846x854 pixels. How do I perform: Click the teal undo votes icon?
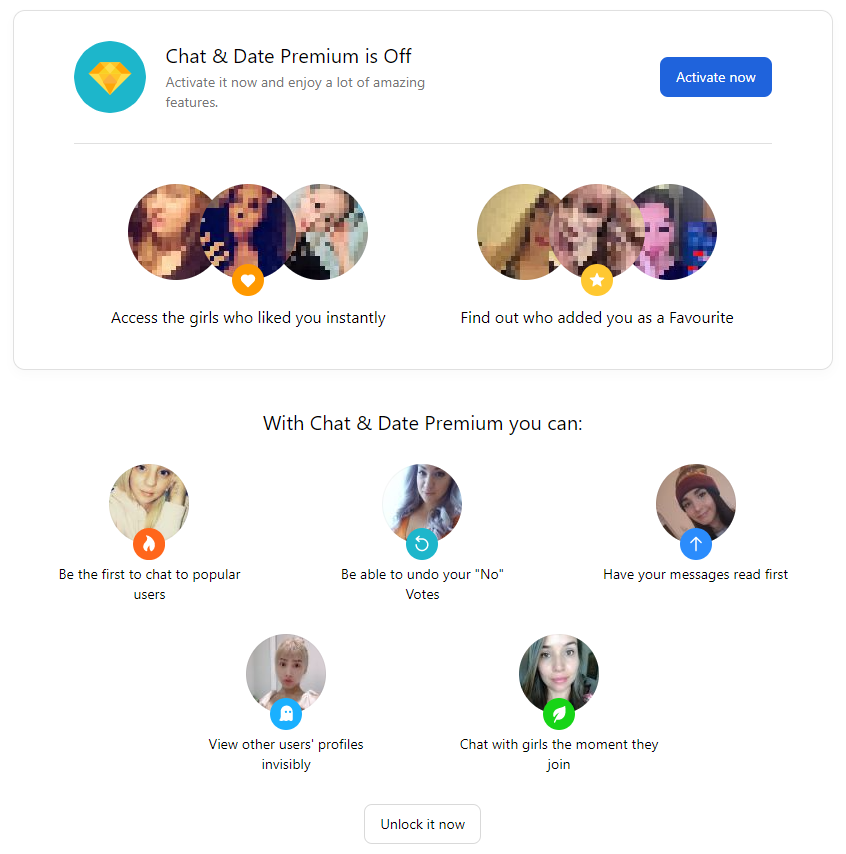(422, 544)
